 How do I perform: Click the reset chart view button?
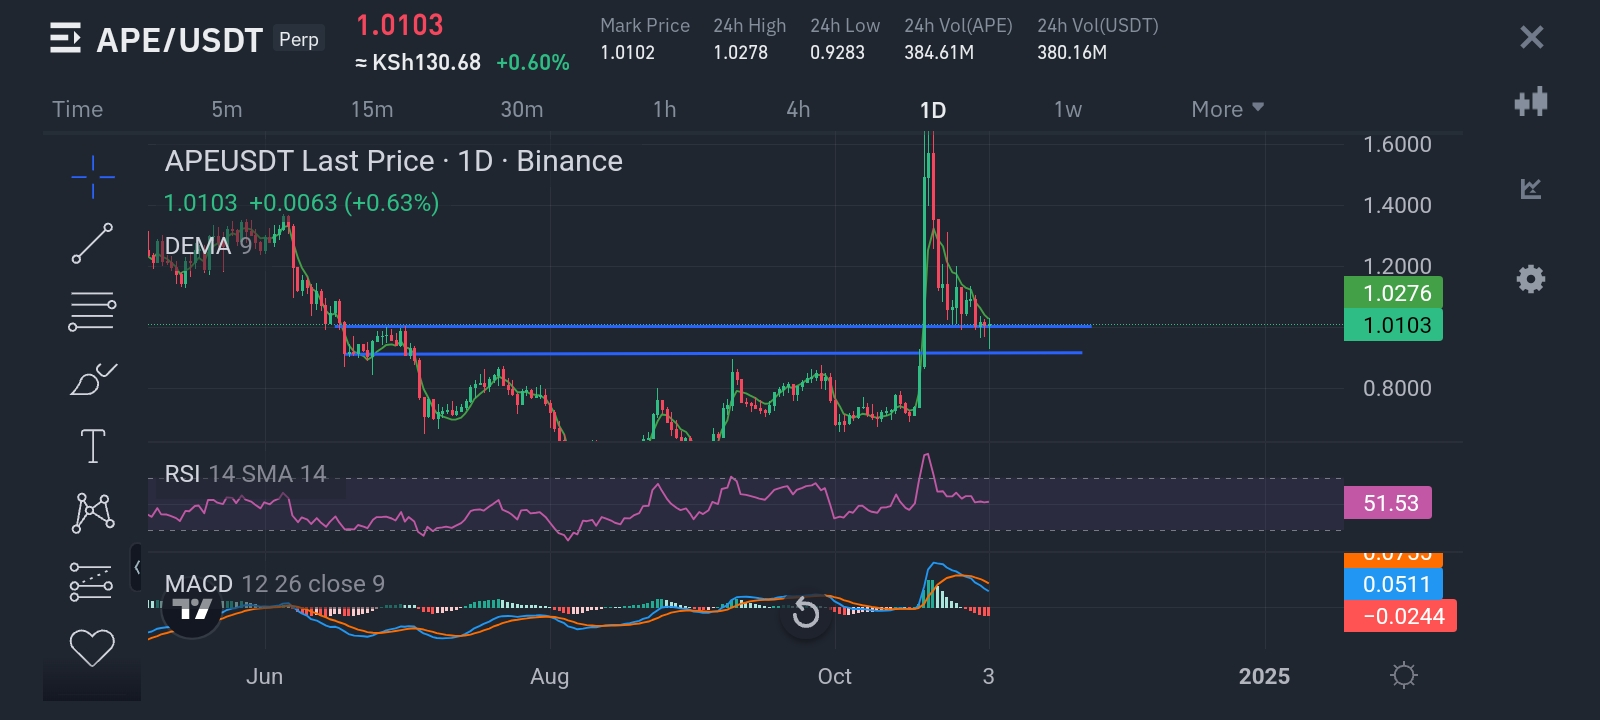pyautogui.click(x=805, y=613)
